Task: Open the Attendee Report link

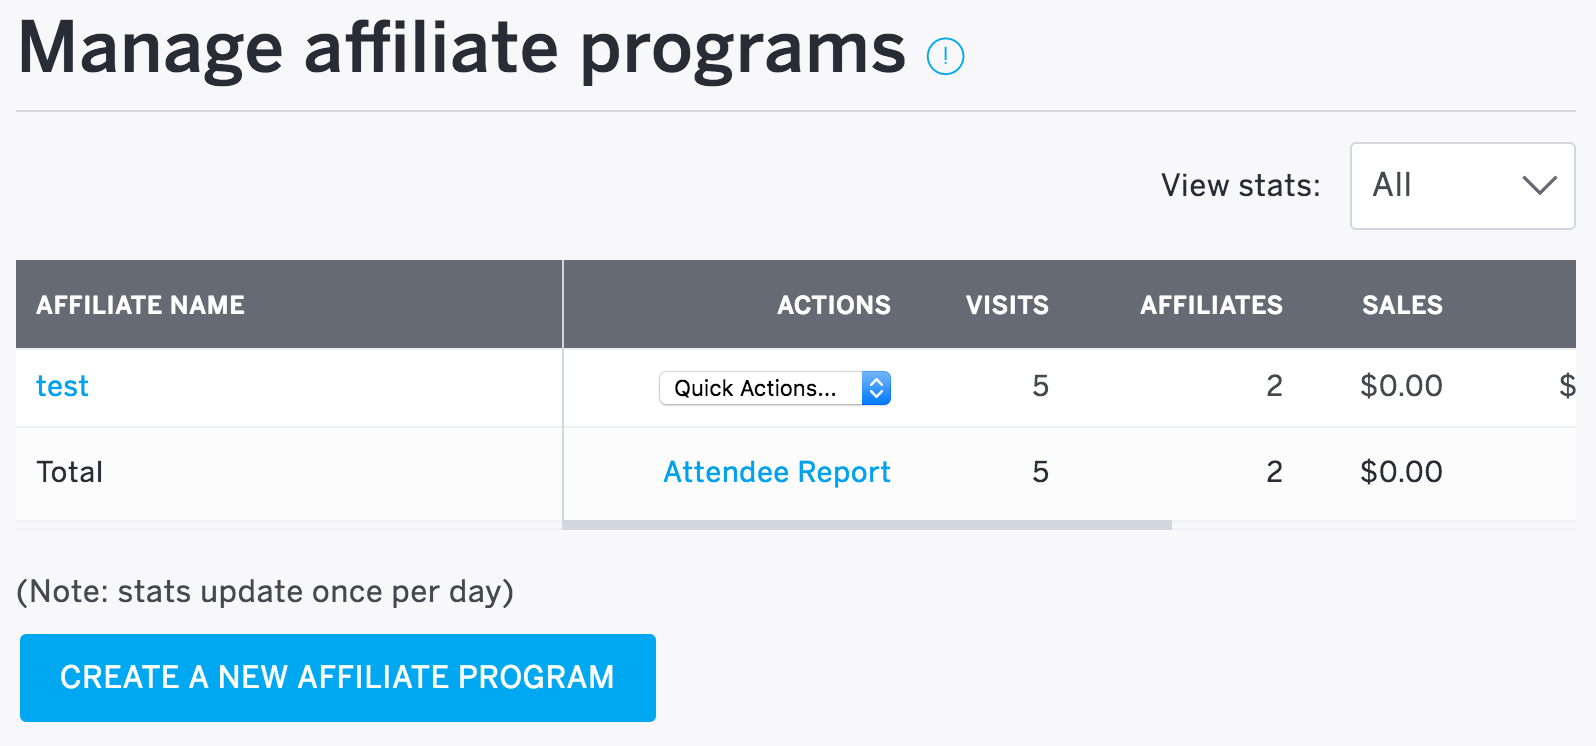Action: 777,472
